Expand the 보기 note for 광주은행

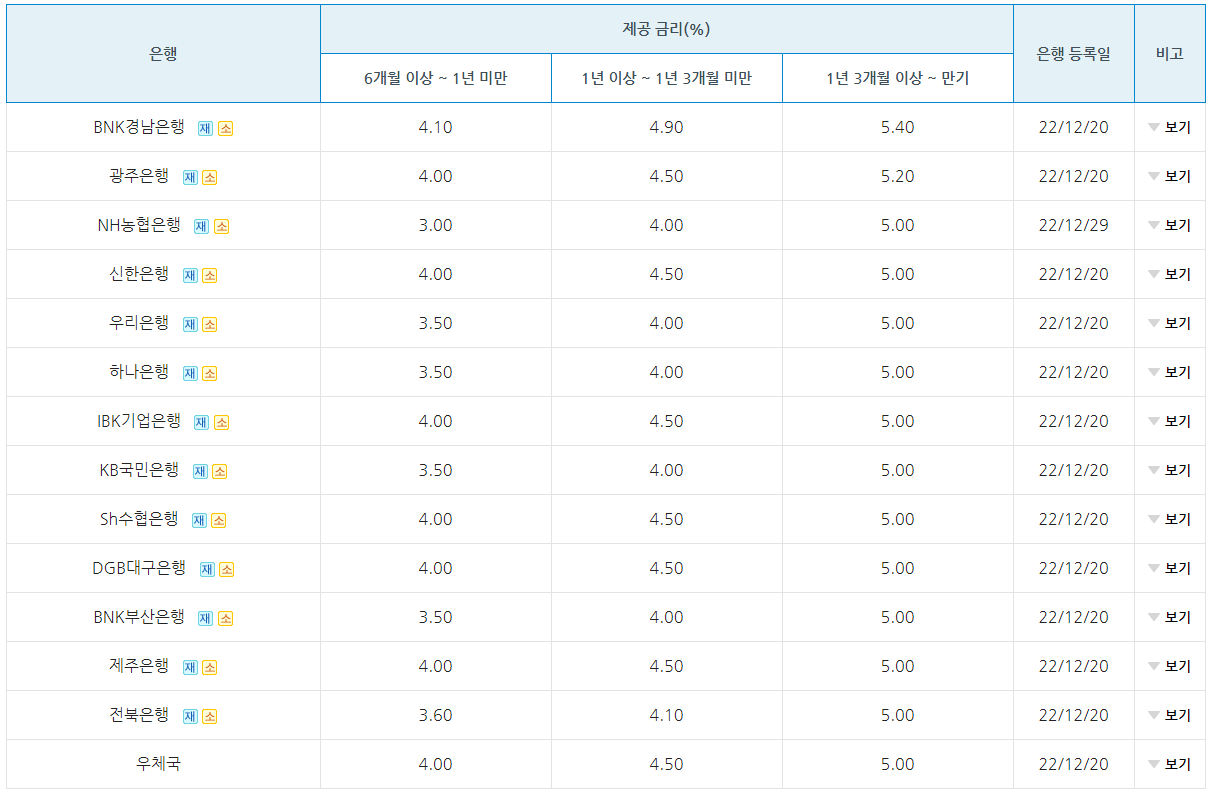click(1170, 176)
